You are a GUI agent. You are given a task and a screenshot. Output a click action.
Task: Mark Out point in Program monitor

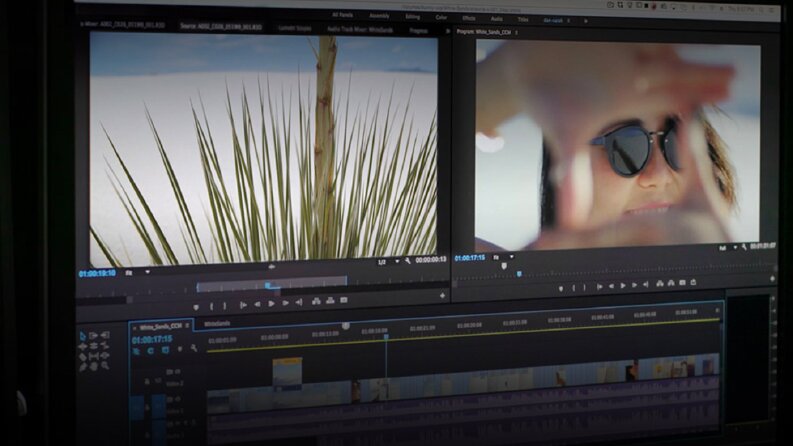(585, 288)
